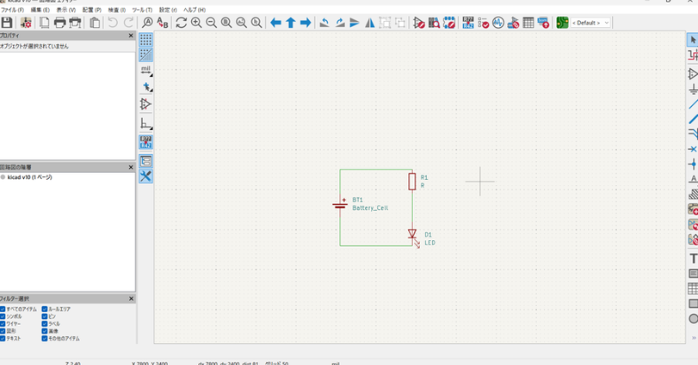Click the paste clipboard icon
Viewport: 698px width, 365px height.
pyautogui.click(x=94, y=22)
